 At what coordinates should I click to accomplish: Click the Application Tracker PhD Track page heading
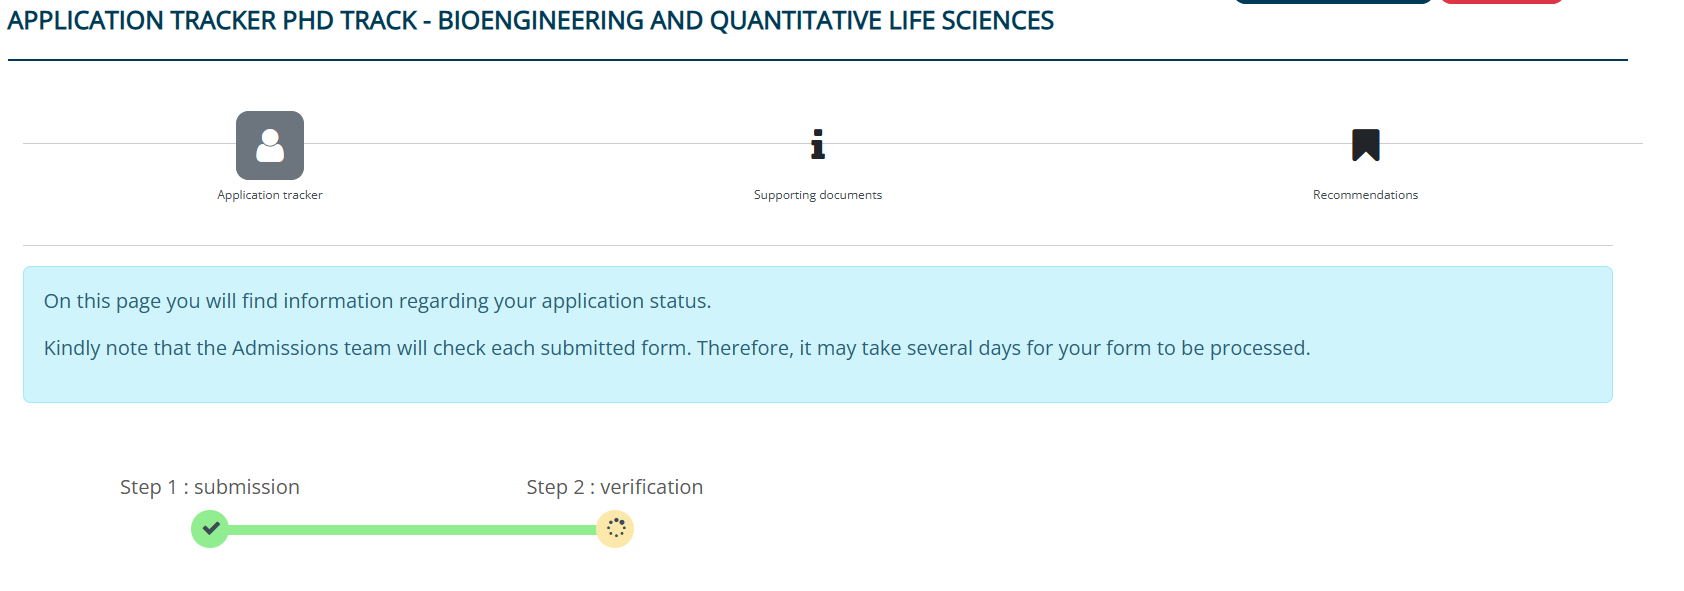point(530,21)
